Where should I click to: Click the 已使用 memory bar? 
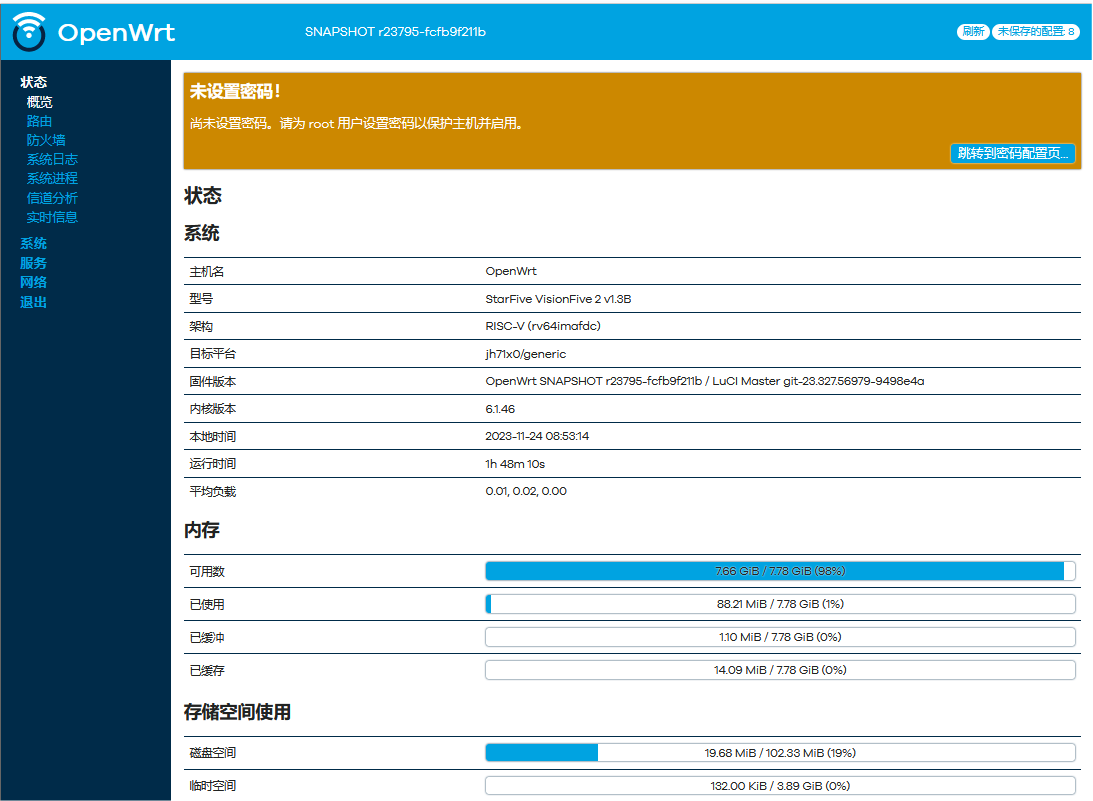[x=780, y=604]
